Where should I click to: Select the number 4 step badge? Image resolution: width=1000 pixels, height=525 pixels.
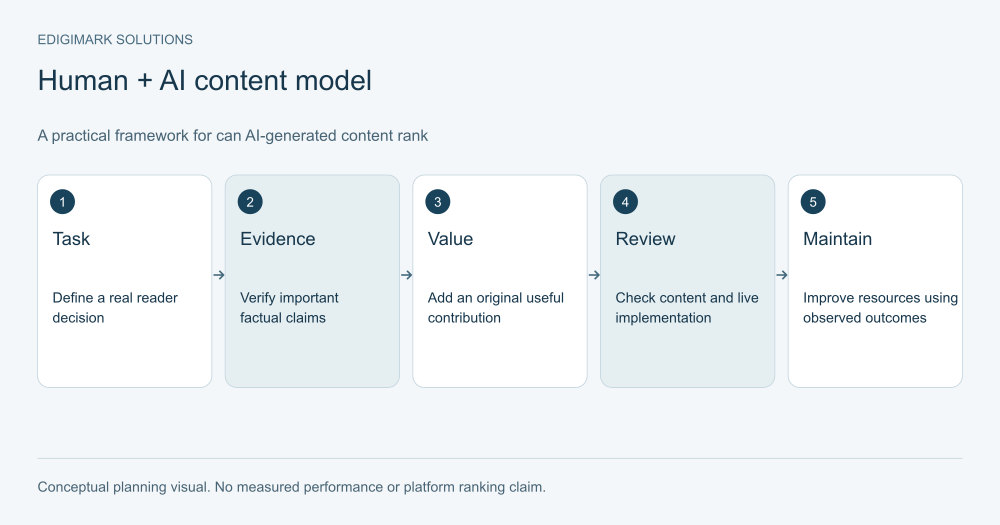click(x=625, y=202)
